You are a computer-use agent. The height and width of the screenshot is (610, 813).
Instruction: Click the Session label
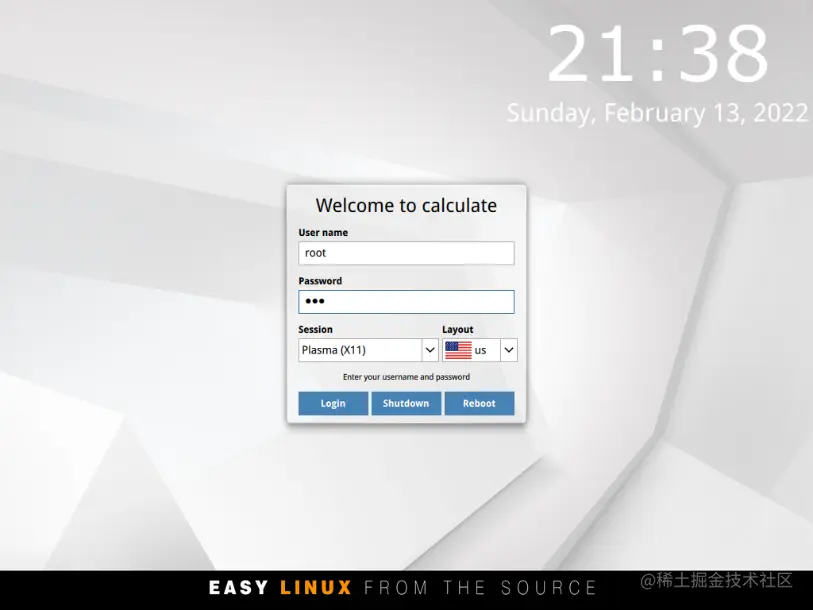[315, 329]
